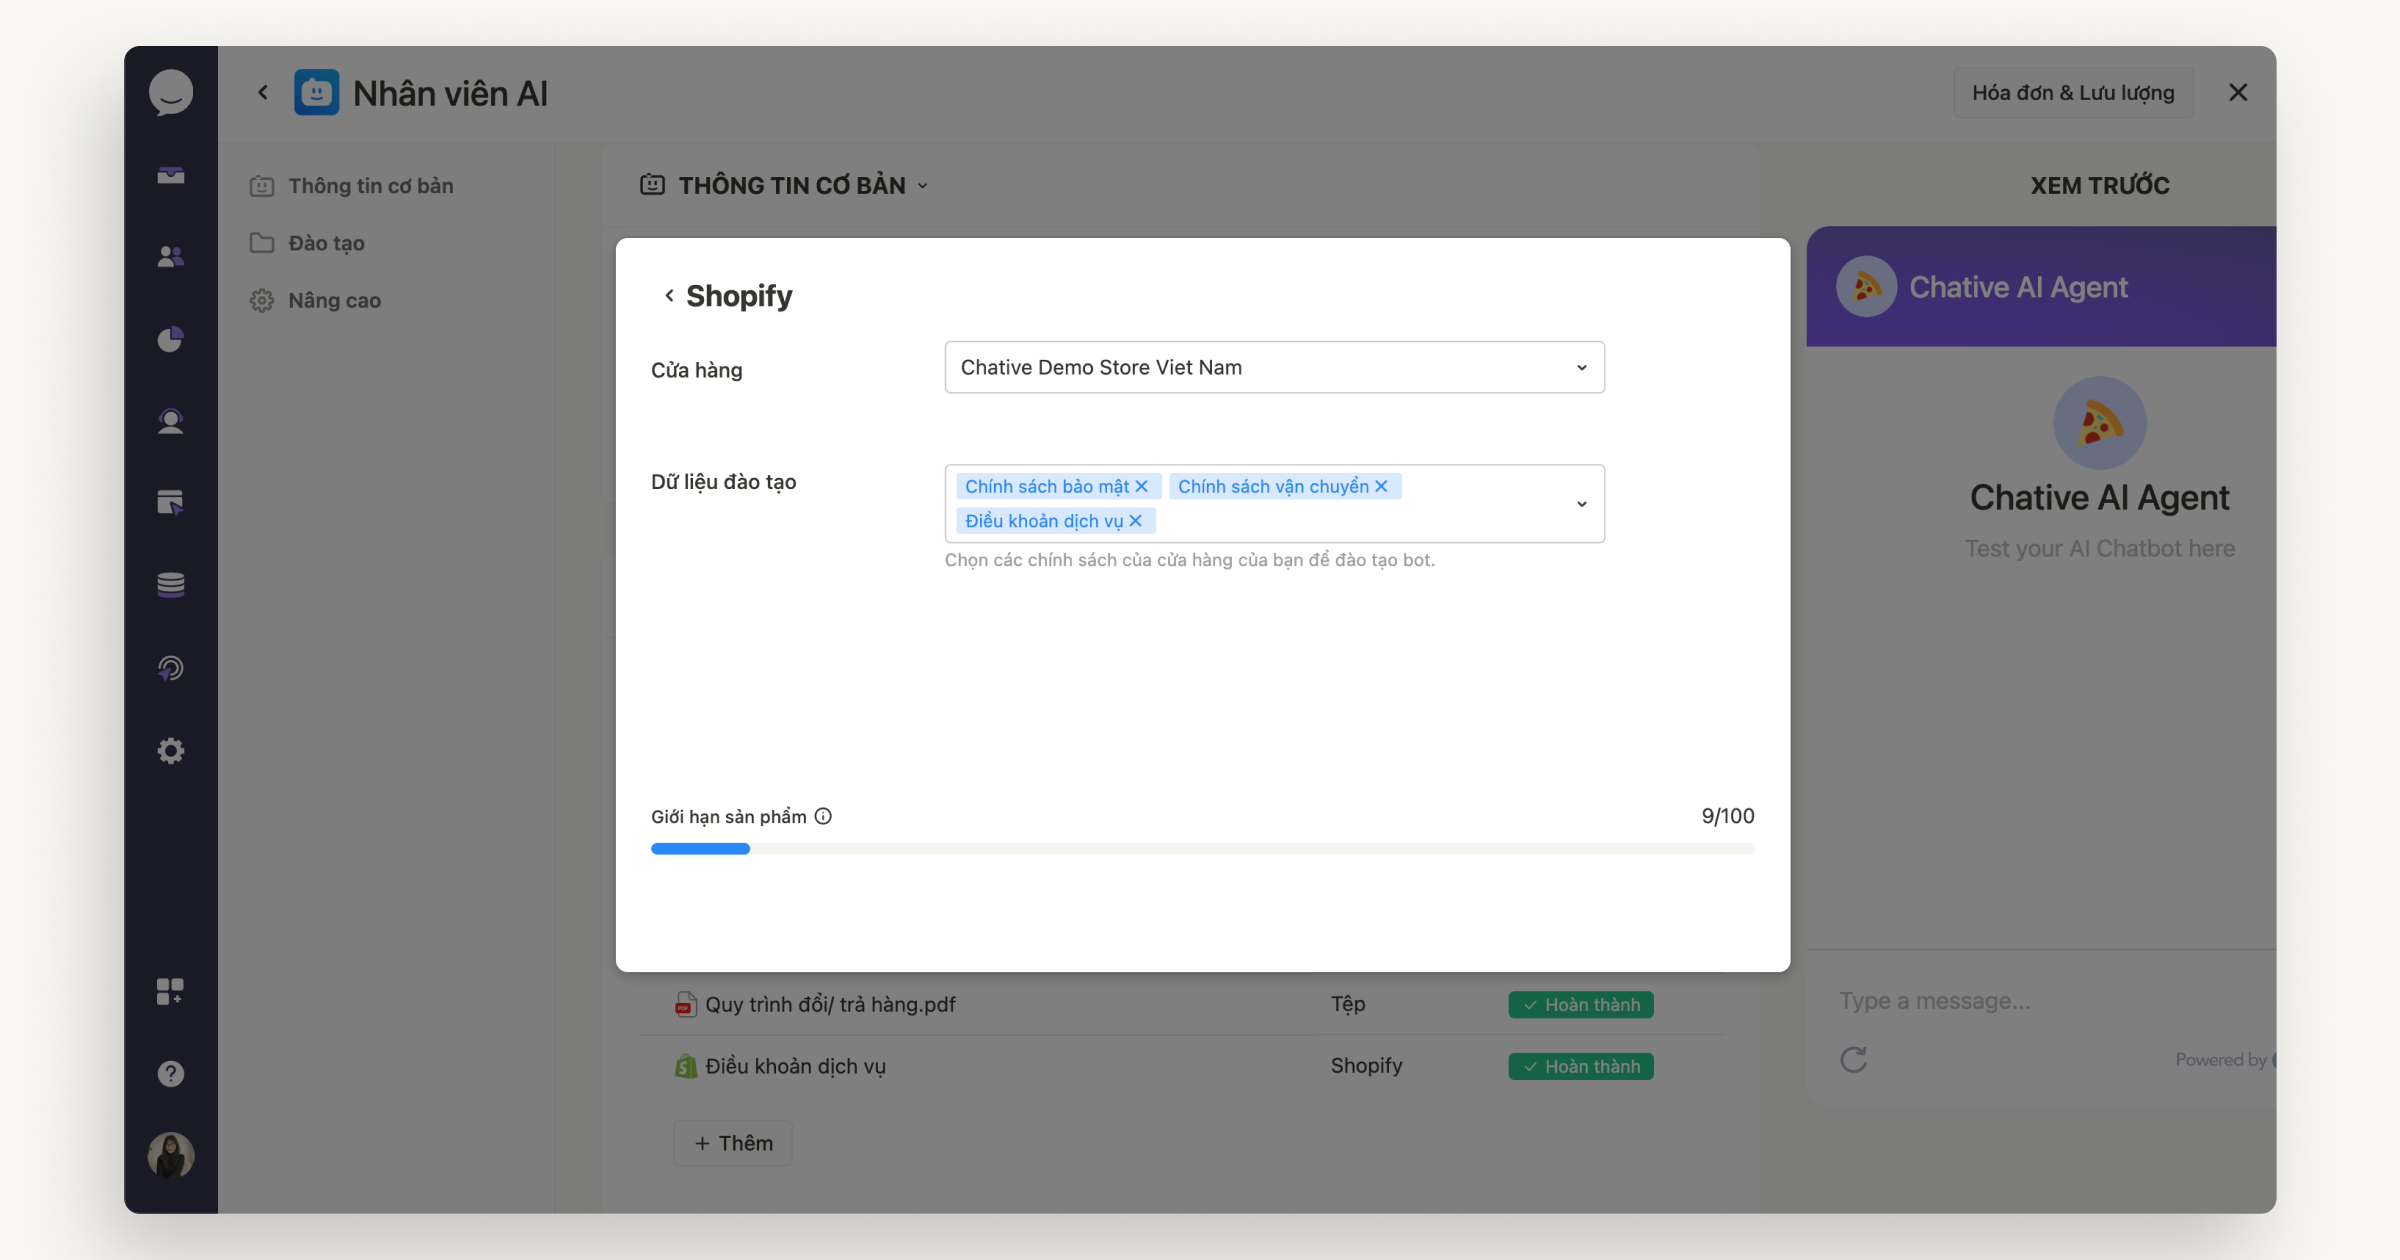Open Đào tạo menu item
Viewport: 2400px width, 1260px height.
tap(308, 243)
